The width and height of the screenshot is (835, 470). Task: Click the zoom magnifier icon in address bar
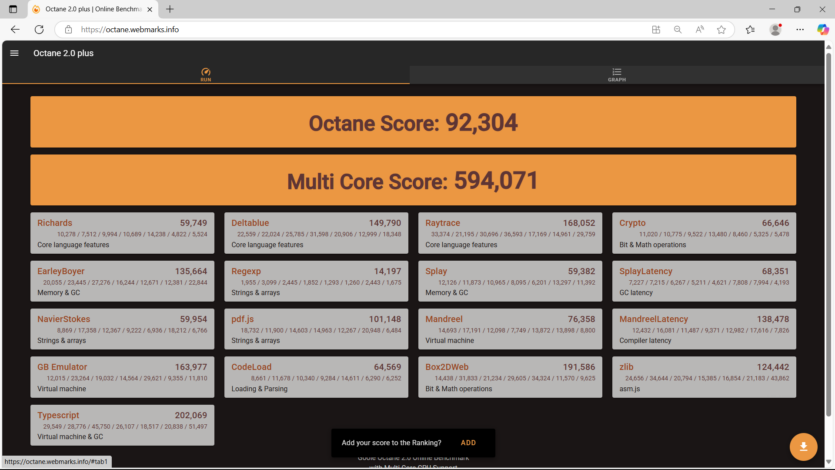coord(677,30)
